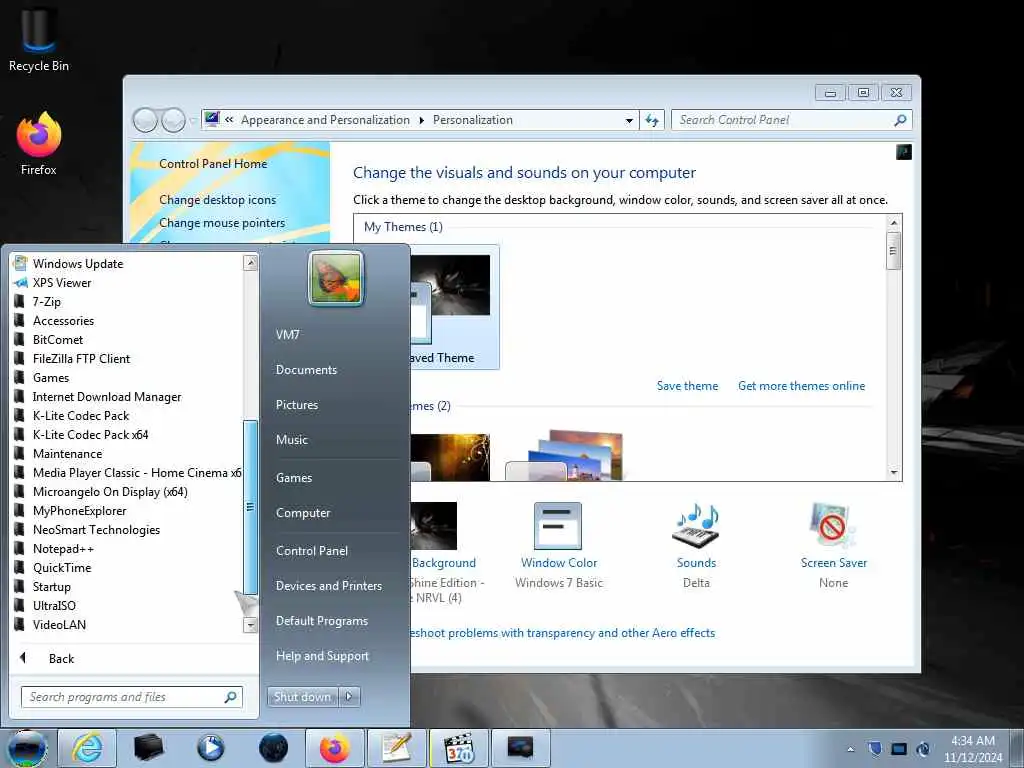Launch the Firefox desktop shortcut
This screenshot has height=768, width=1024.
coord(39,144)
